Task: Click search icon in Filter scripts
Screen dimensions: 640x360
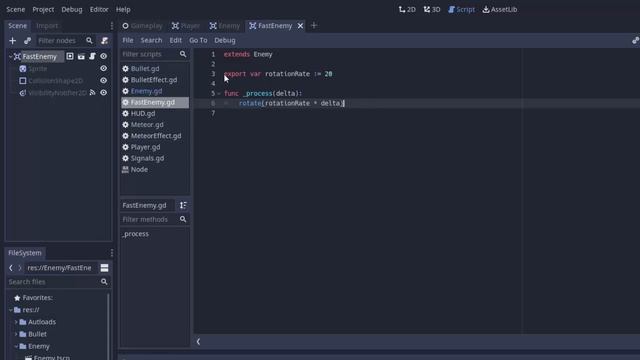Action: tap(183, 54)
